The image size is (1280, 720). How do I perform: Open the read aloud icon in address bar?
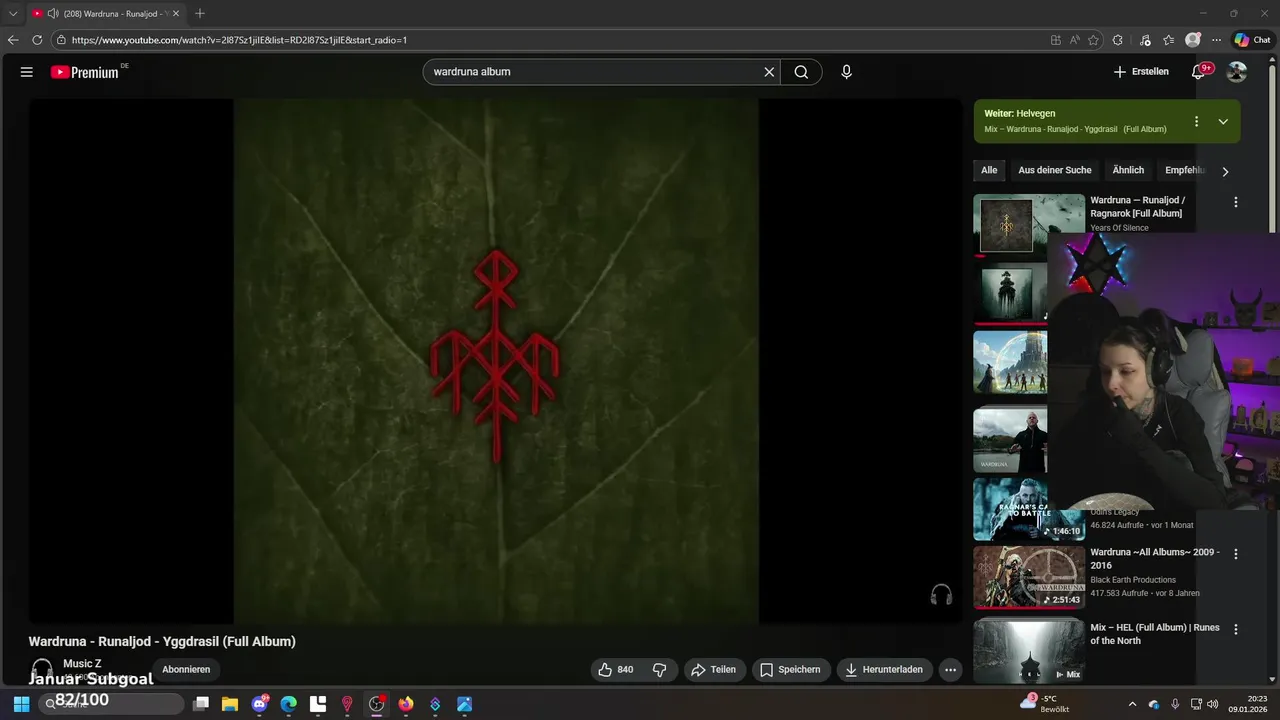point(1075,40)
